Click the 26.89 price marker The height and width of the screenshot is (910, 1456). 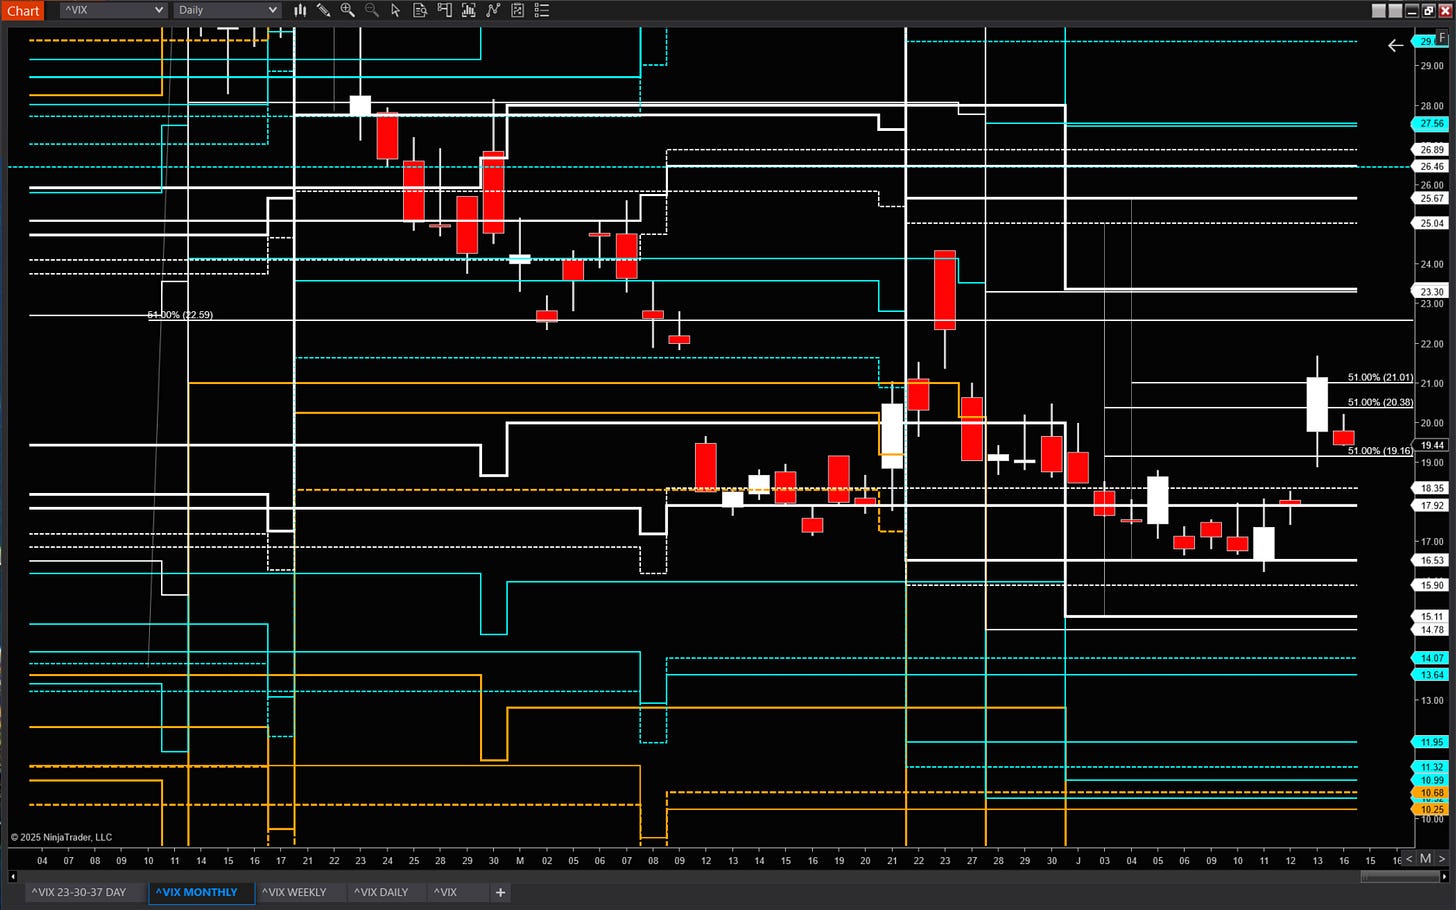1431,150
